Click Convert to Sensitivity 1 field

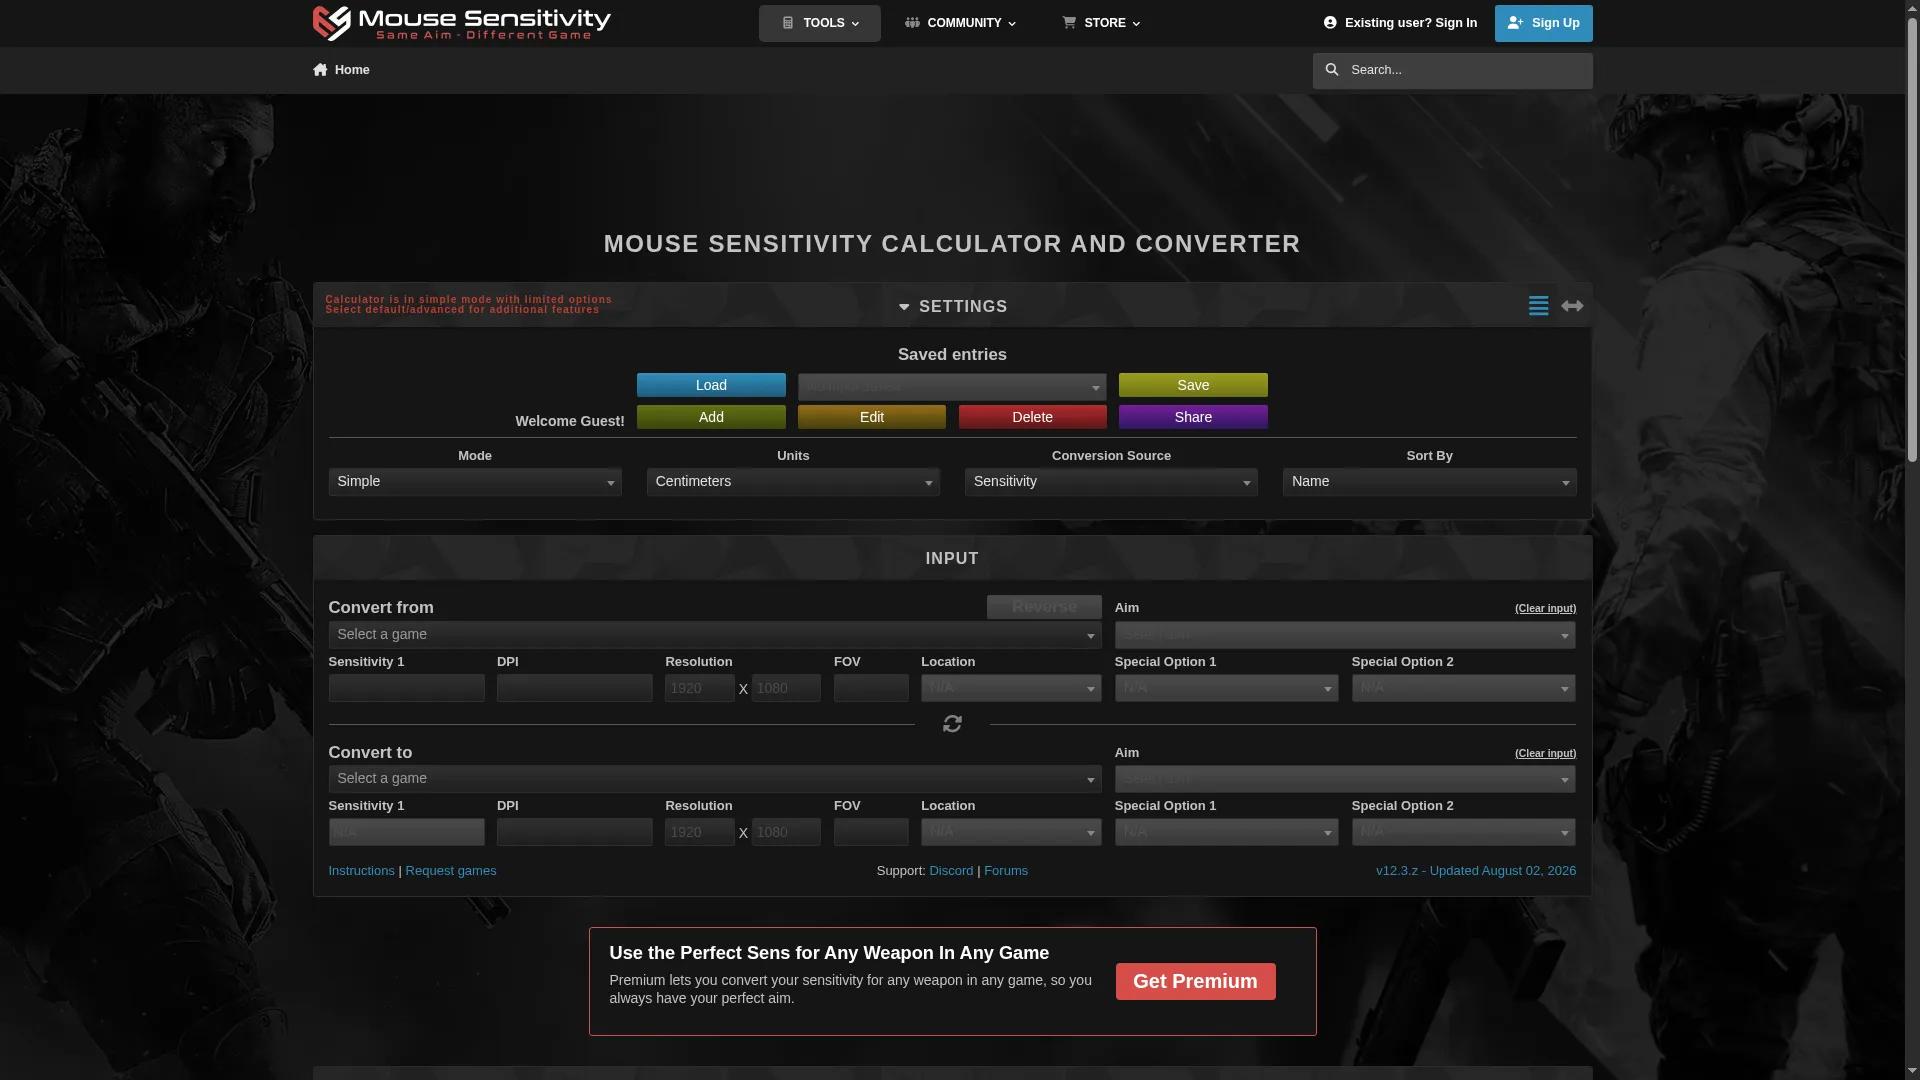(x=407, y=832)
